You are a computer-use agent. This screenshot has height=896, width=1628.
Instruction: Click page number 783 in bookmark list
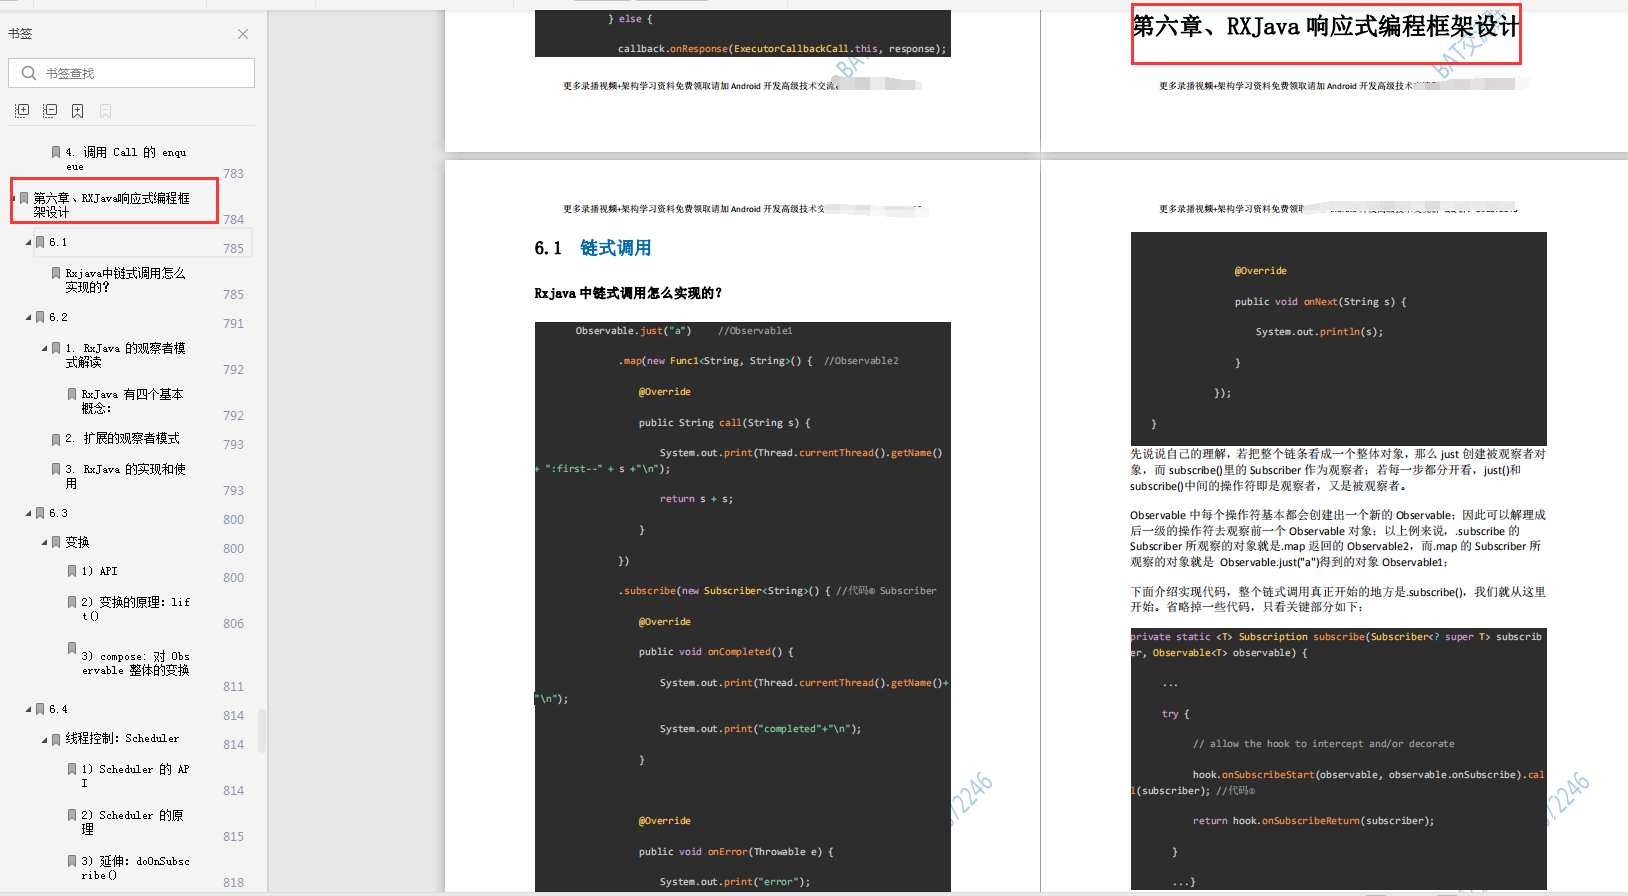click(233, 174)
